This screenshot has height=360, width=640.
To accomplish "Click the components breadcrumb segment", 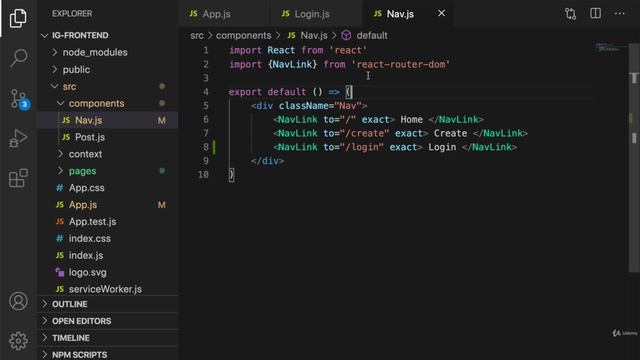I will coord(243,36).
